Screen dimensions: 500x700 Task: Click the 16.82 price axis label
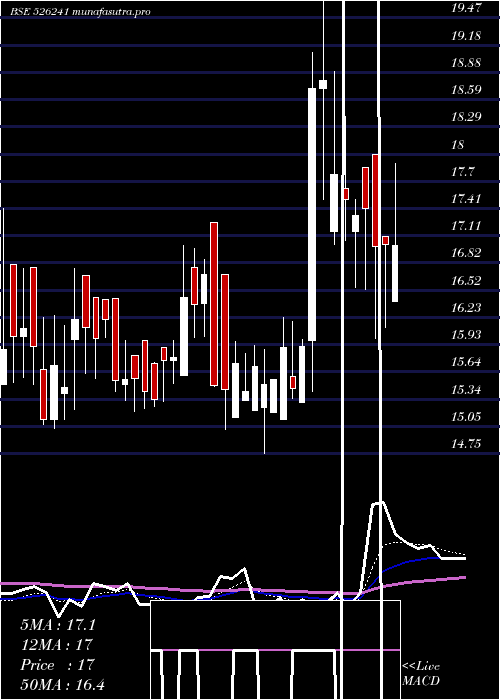click(466, 254)
